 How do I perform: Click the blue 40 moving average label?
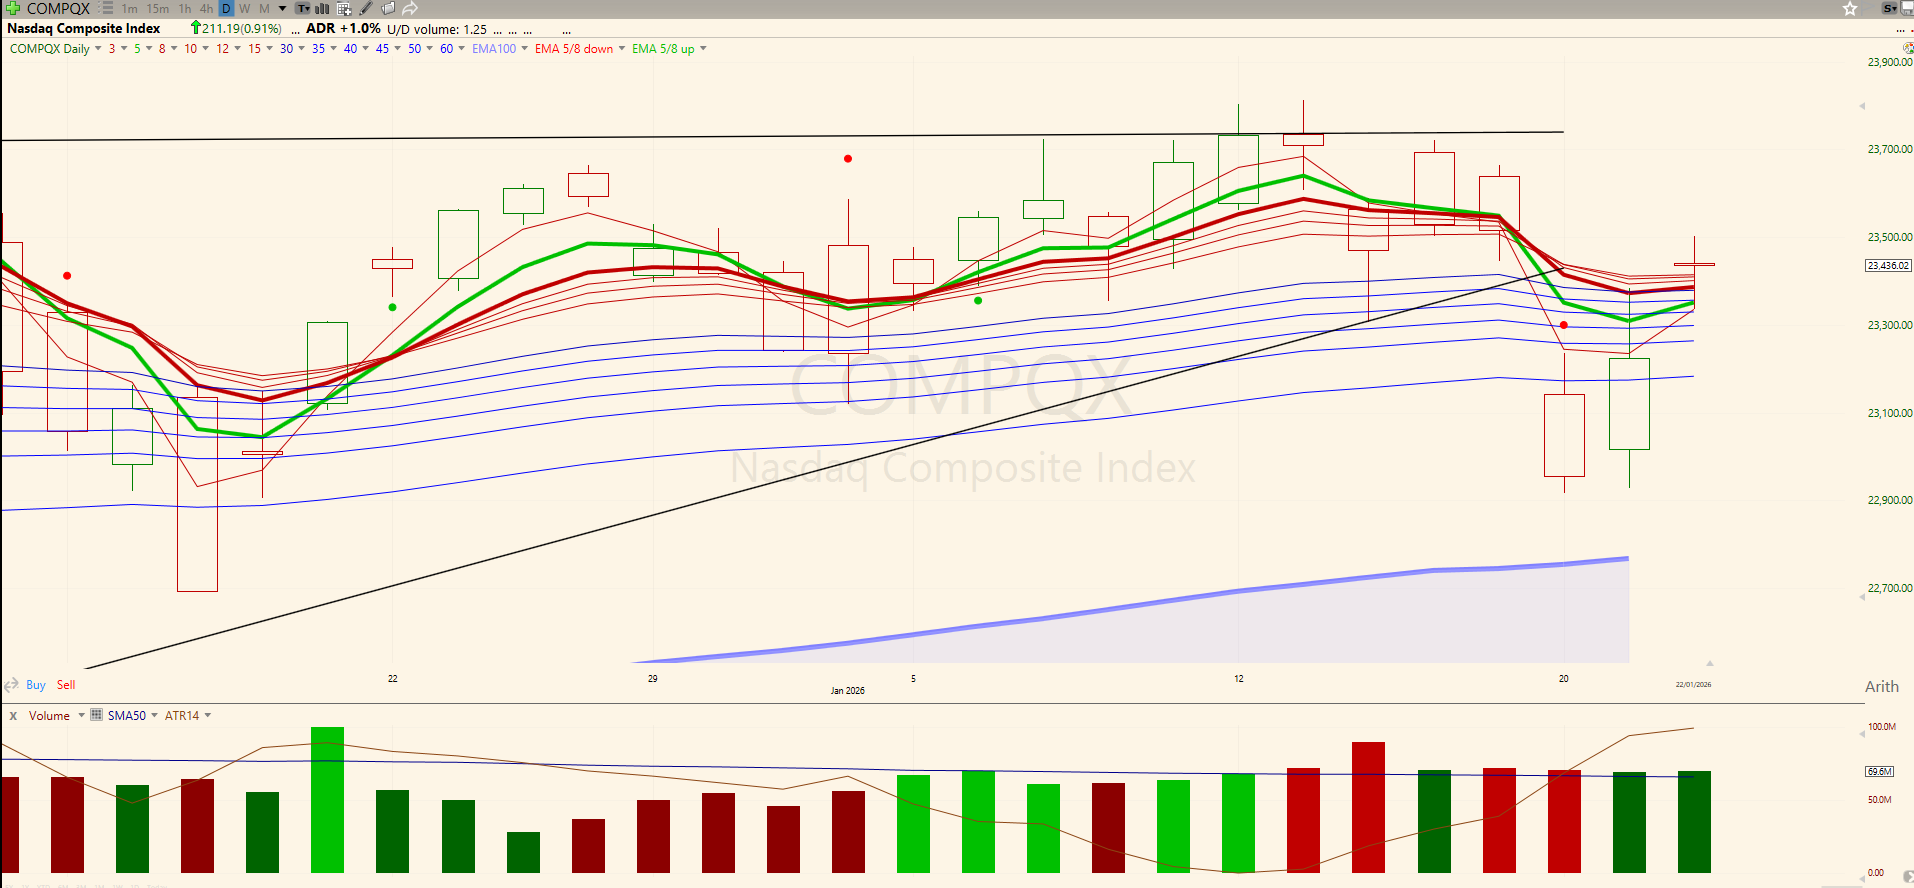(x=350, y=48)
